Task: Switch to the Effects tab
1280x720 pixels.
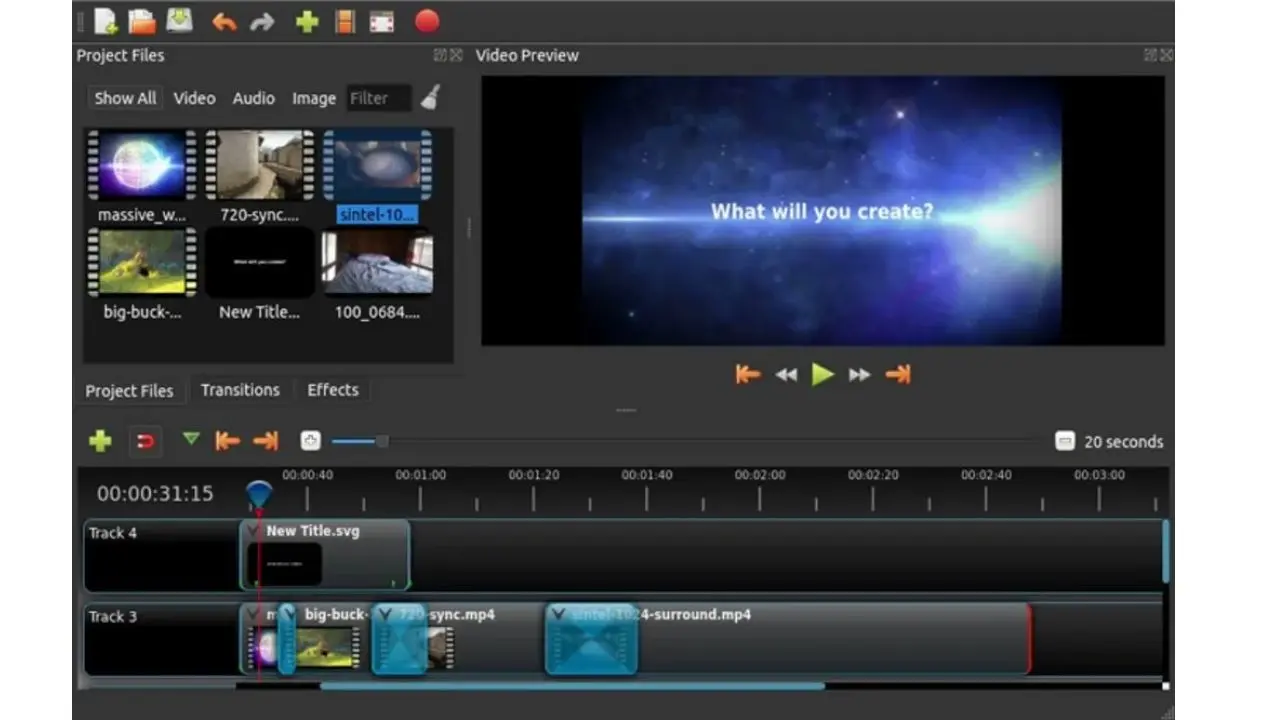Action: (x=333, y=390)
